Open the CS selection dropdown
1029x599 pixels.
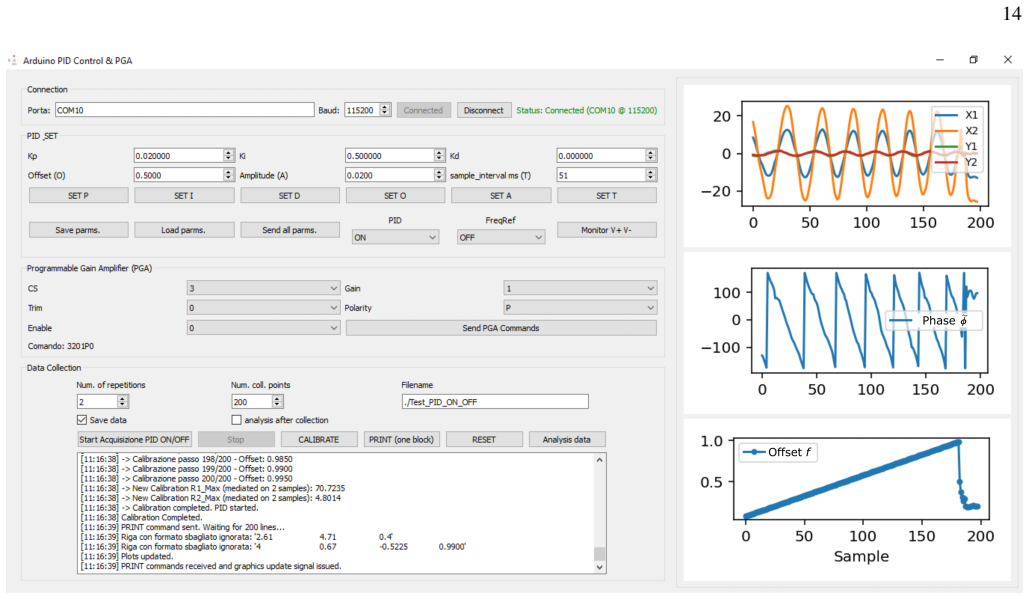(x=263, y=288)
